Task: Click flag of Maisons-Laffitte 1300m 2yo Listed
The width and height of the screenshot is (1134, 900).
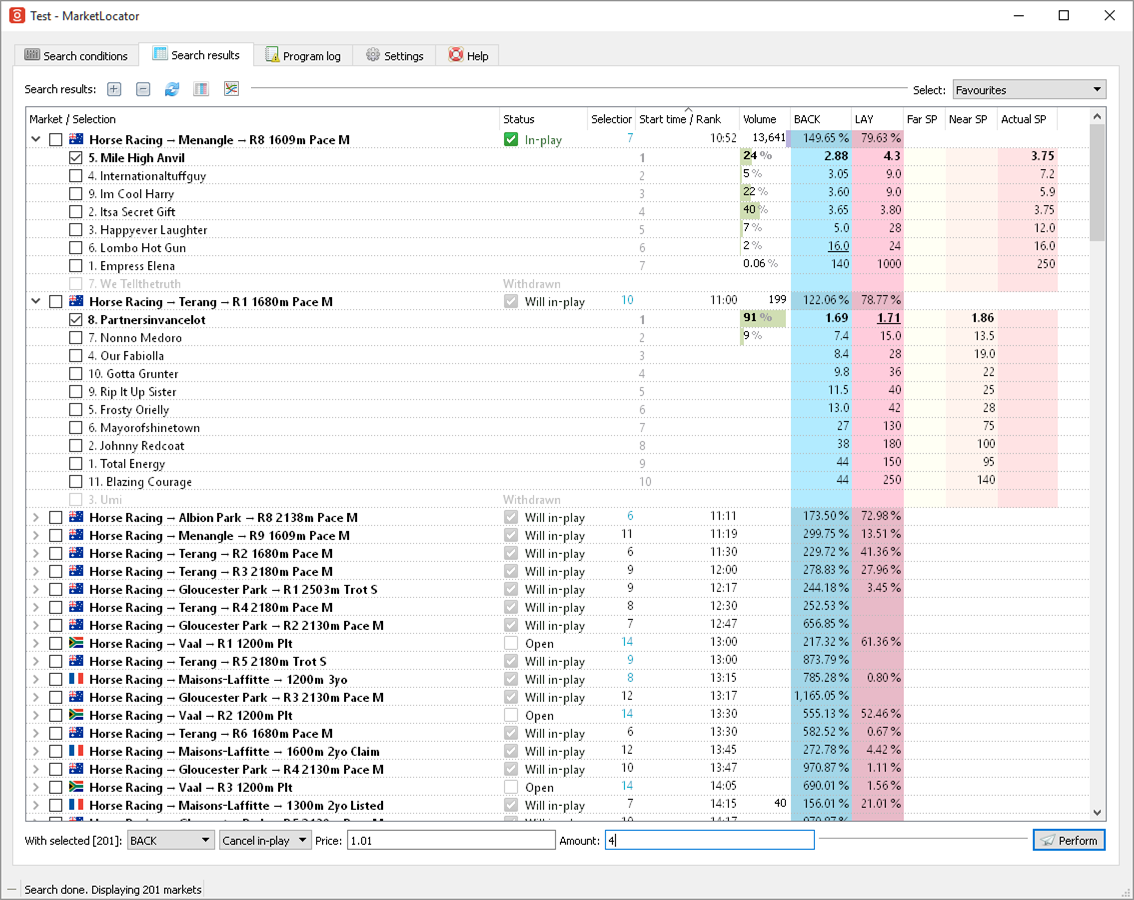Action: point(76,805)
